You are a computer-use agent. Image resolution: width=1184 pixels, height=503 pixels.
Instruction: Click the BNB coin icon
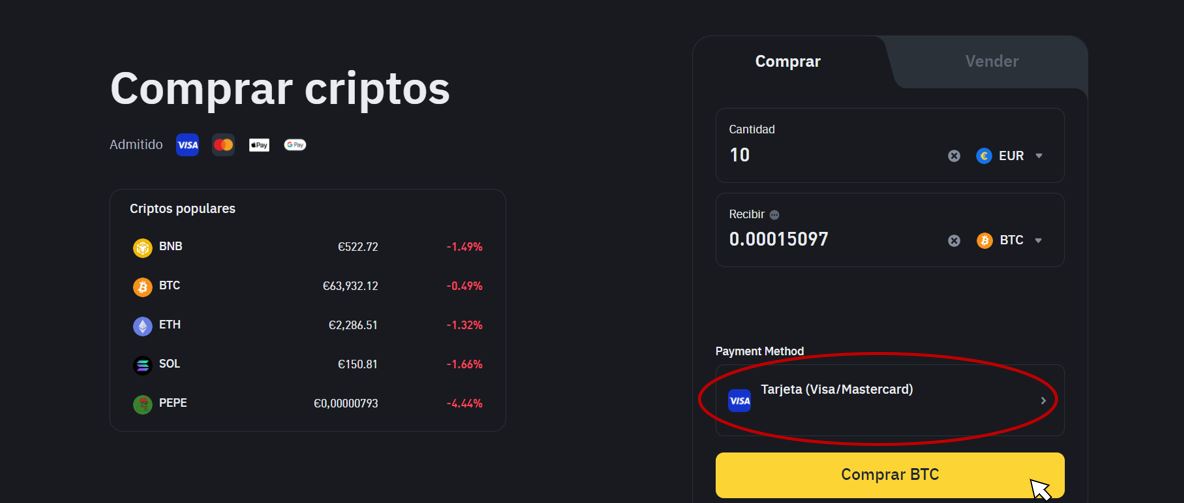(143, 248)
